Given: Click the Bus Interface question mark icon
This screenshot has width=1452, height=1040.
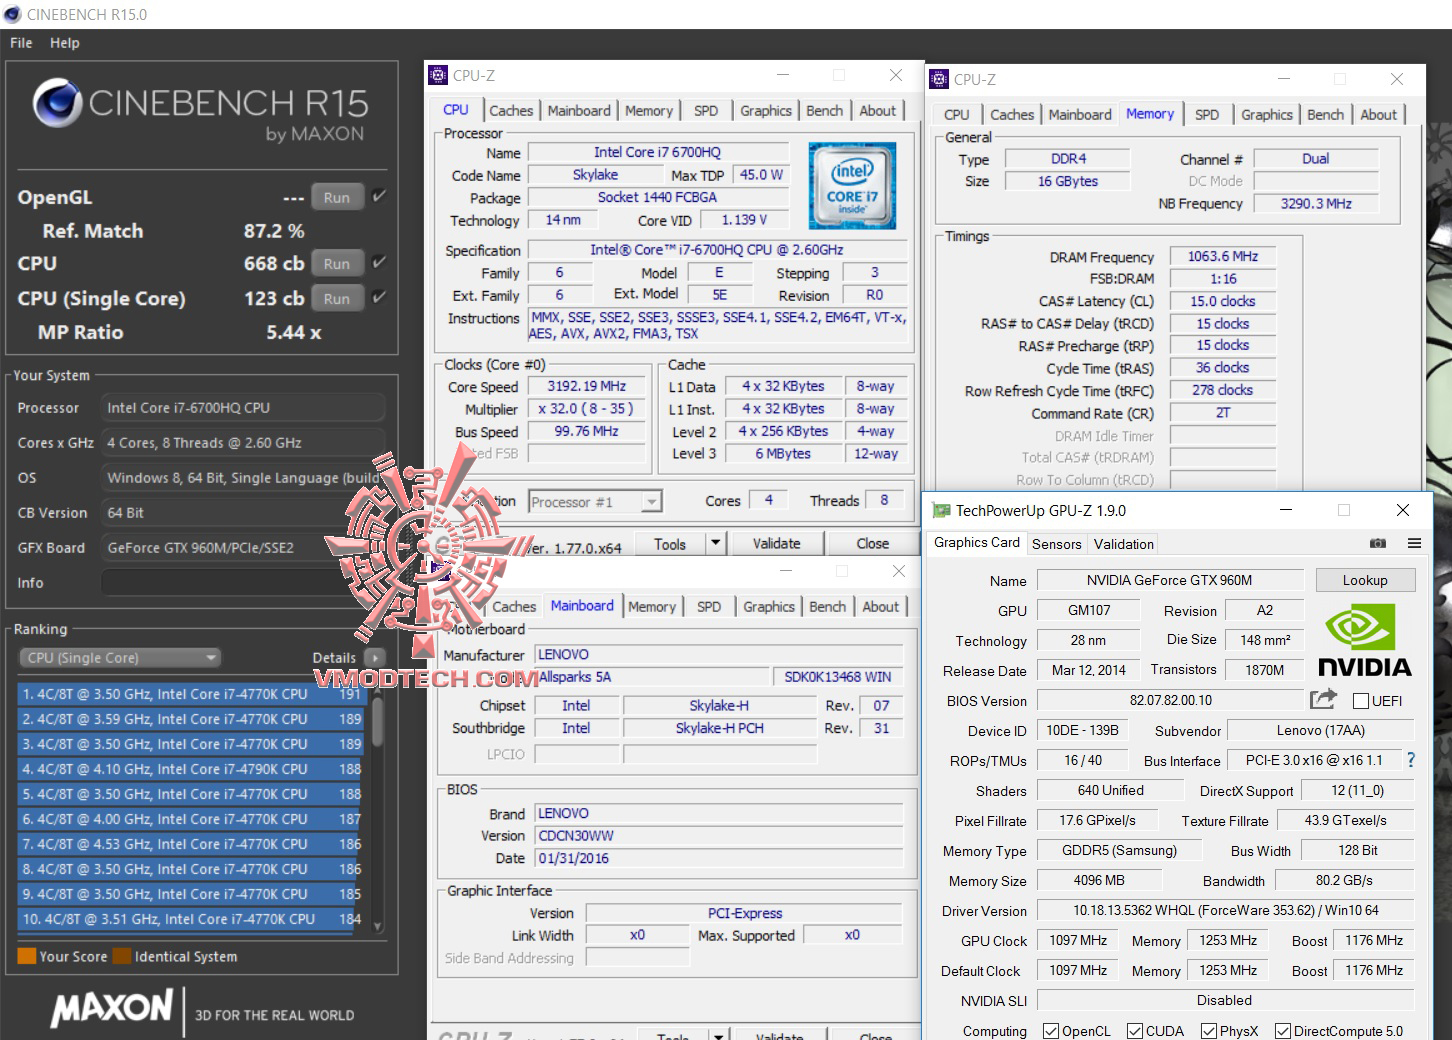Looking at the screenshot, I should point(1410,760).
